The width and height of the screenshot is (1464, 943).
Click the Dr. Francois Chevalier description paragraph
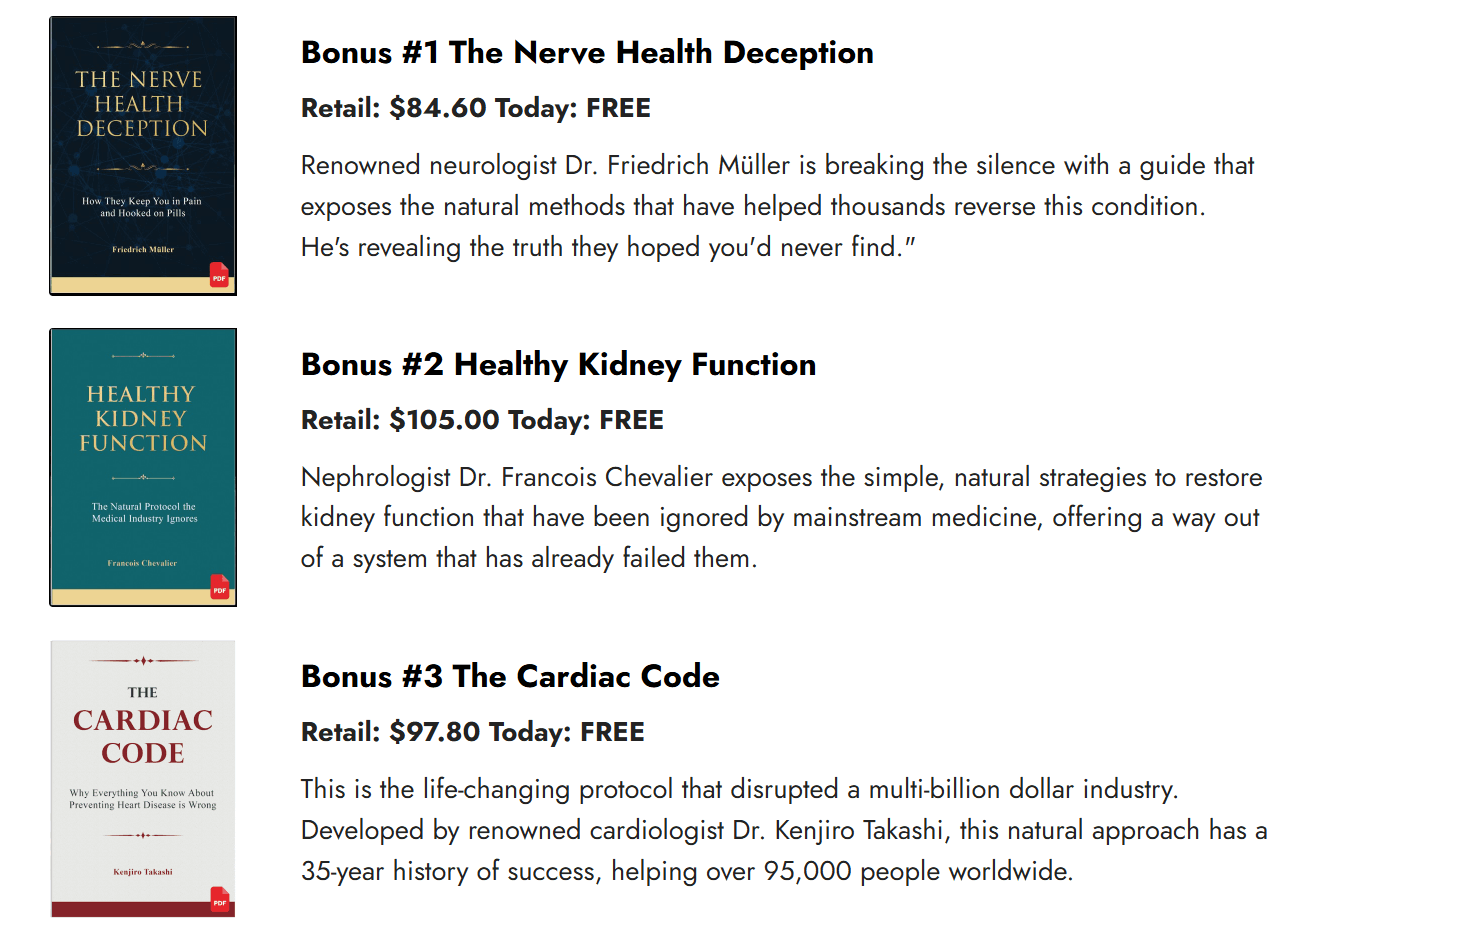(780, 518)
